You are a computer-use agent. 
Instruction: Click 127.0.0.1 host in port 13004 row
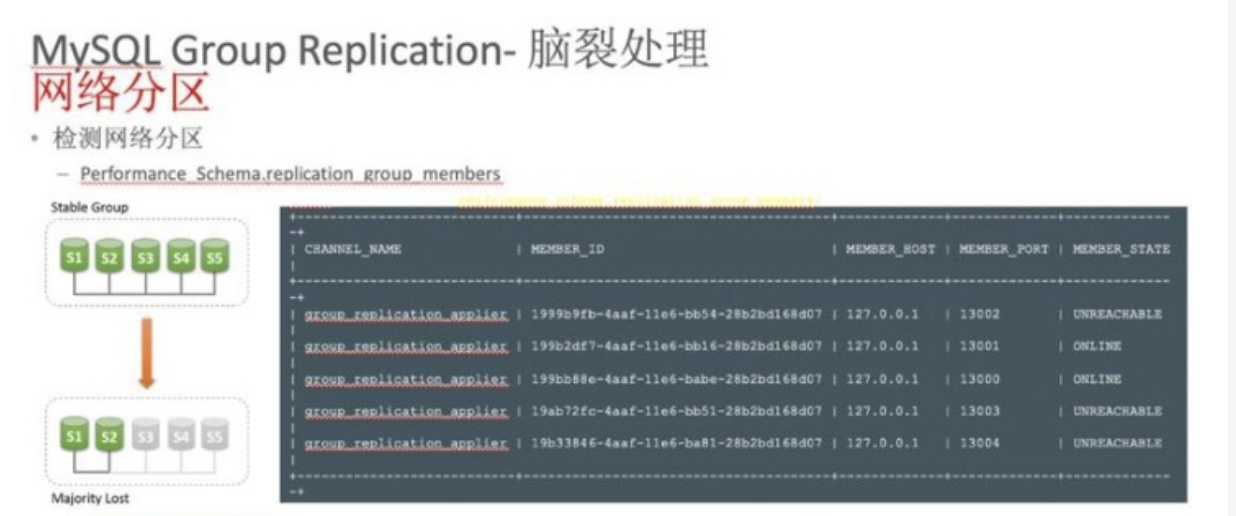(882, 443)
